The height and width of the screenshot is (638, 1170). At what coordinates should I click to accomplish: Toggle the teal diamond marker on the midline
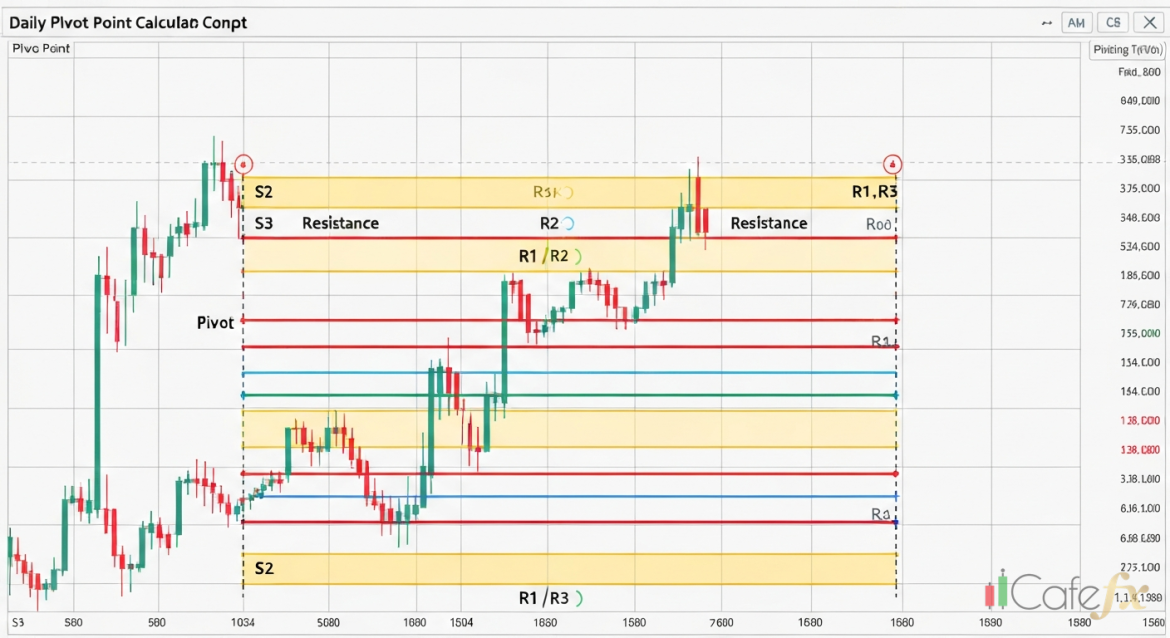tap(242, 394)
